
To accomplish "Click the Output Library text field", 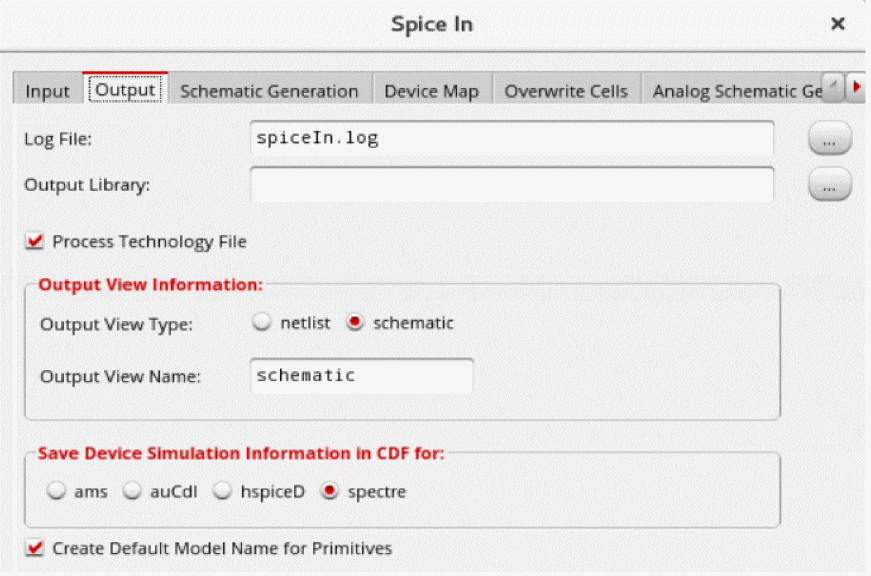I will pos(511,184).
